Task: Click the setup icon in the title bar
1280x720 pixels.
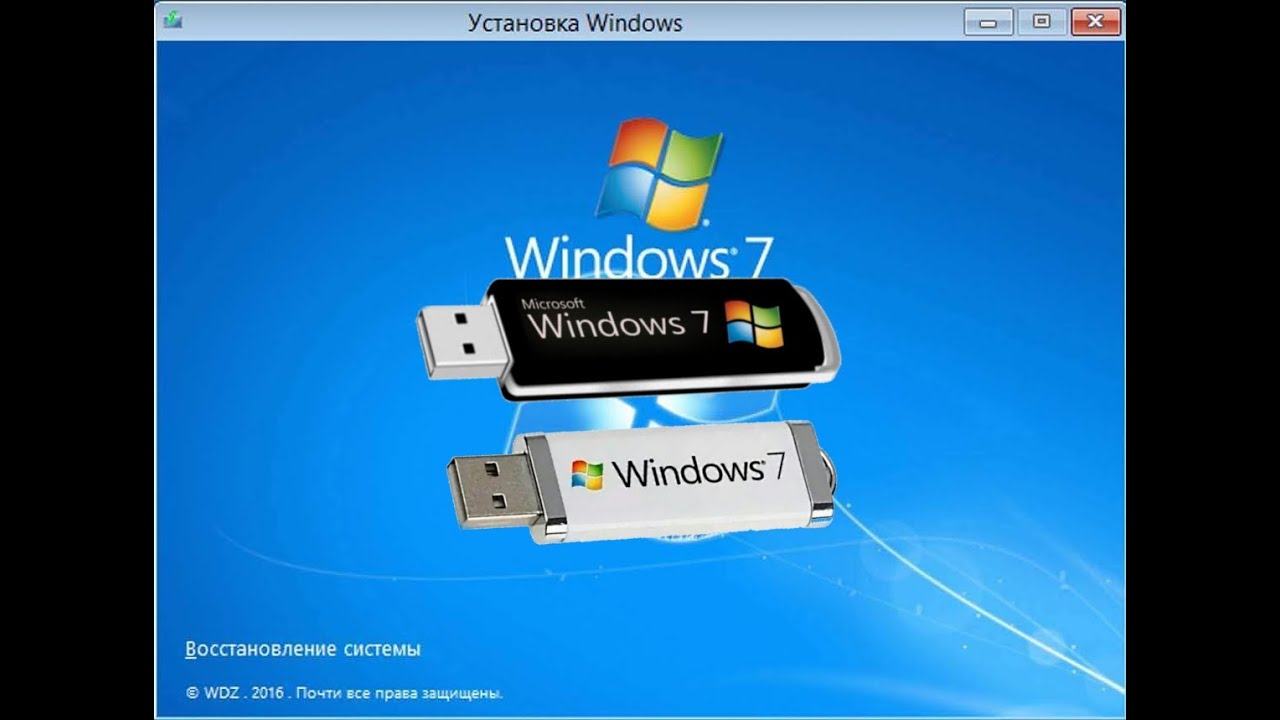Action: tap(173, 20)
